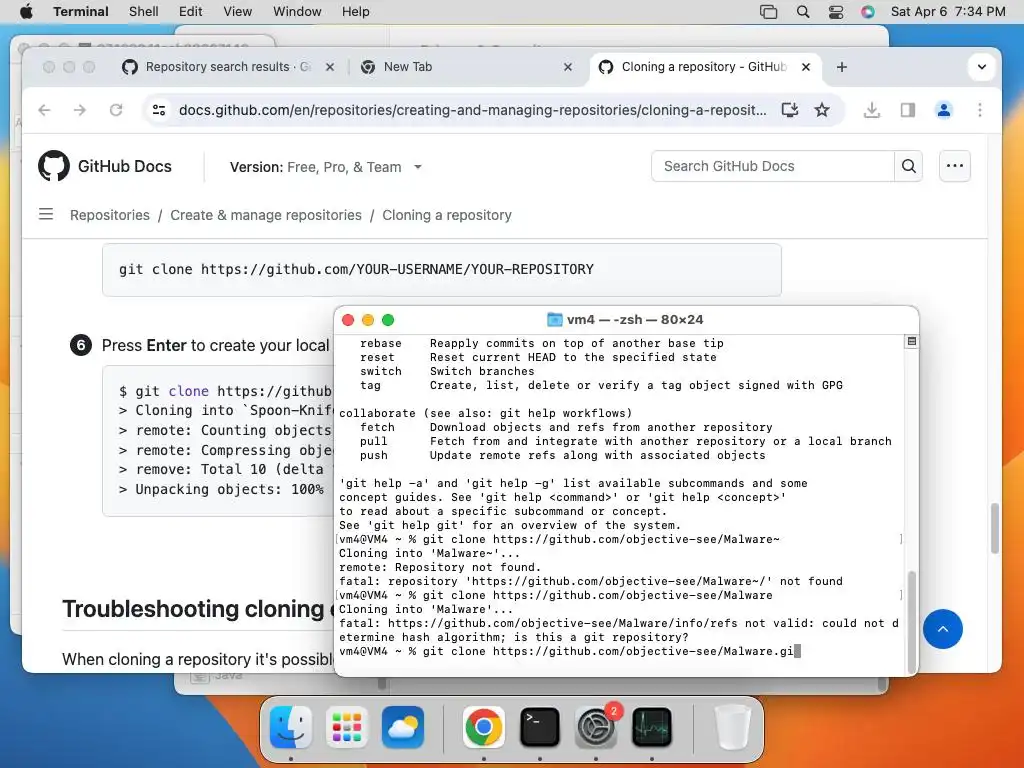
Task: Open the Edit menu
Action: click(x=191, y=12)
